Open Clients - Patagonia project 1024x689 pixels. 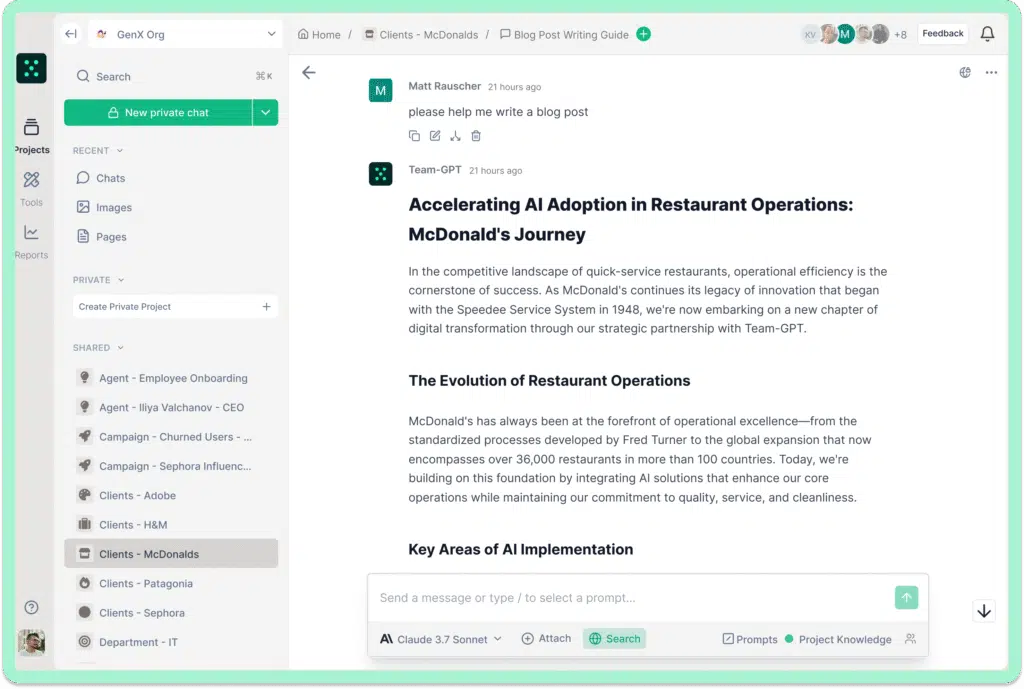point(171,583)
